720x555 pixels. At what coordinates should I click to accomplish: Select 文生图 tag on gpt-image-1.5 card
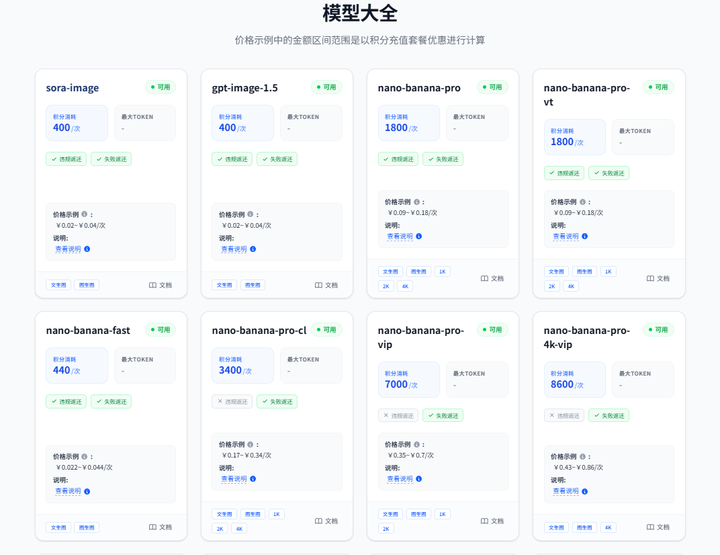pyautogui.click(x=224, y=285)
